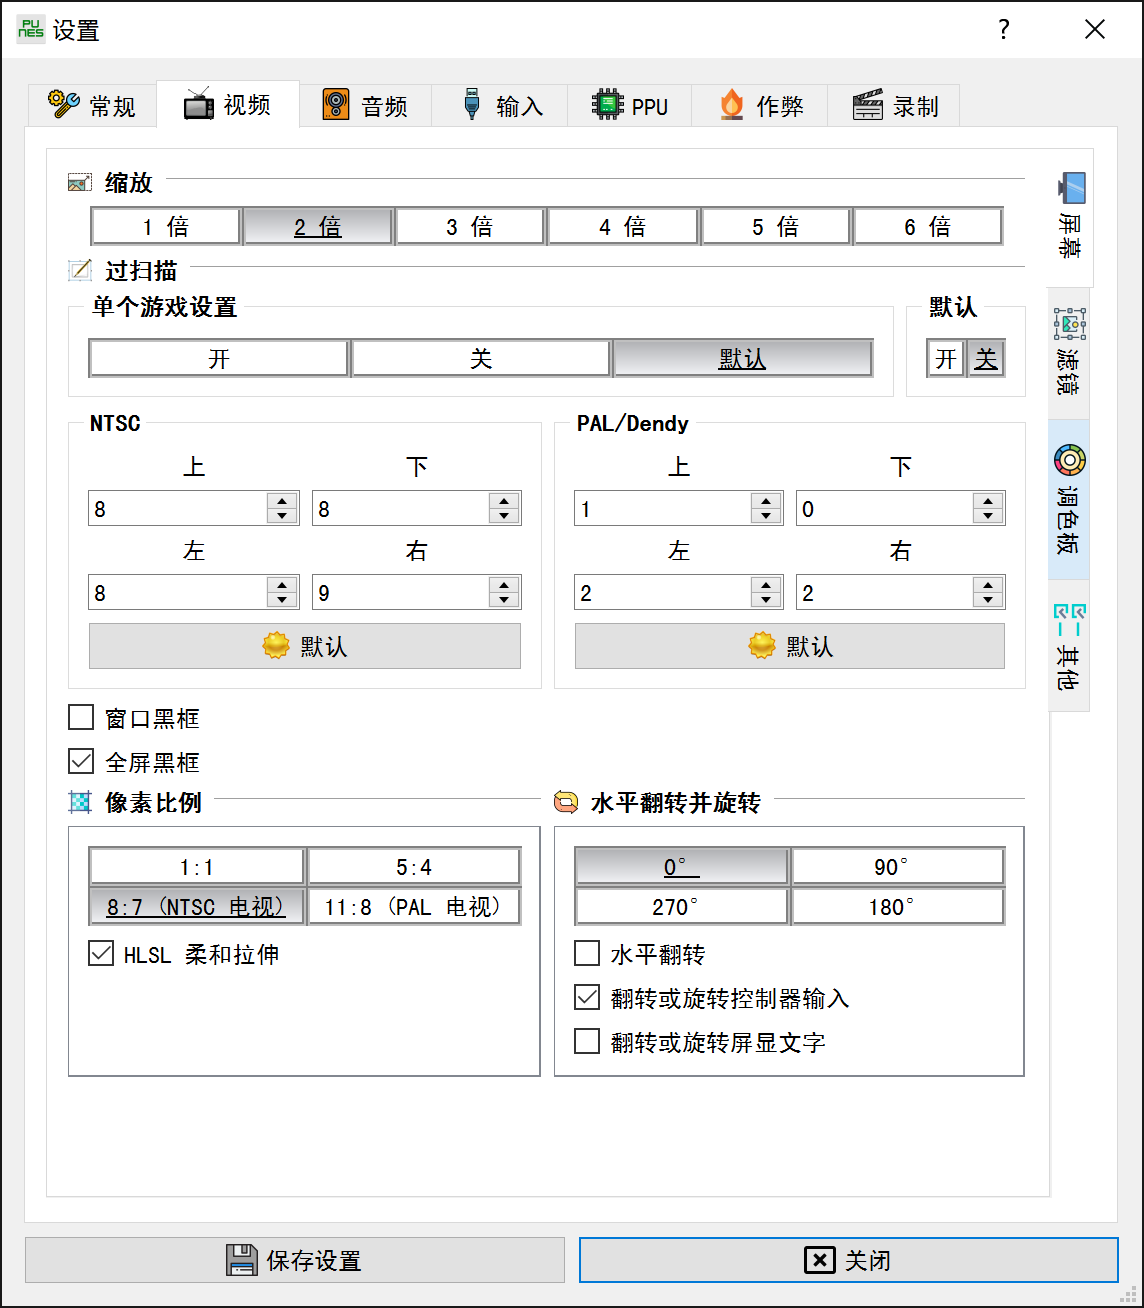Decrease PAL/Dendy 右 overscan value
Viewport: 1144px width, 1308px height.
click(989, 600)
